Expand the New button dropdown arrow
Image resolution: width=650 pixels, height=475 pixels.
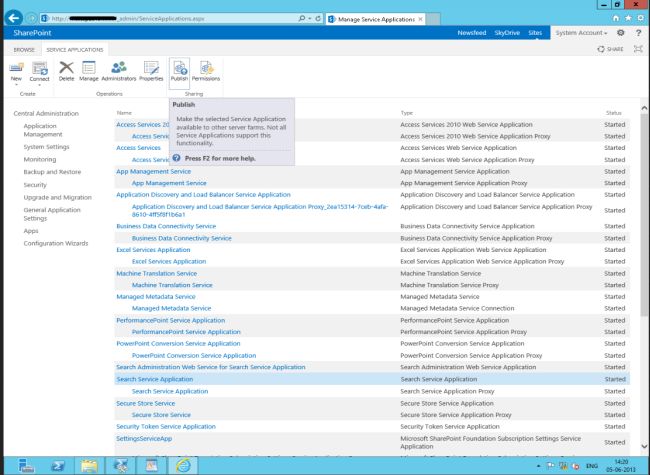click(x=16, y=85)
